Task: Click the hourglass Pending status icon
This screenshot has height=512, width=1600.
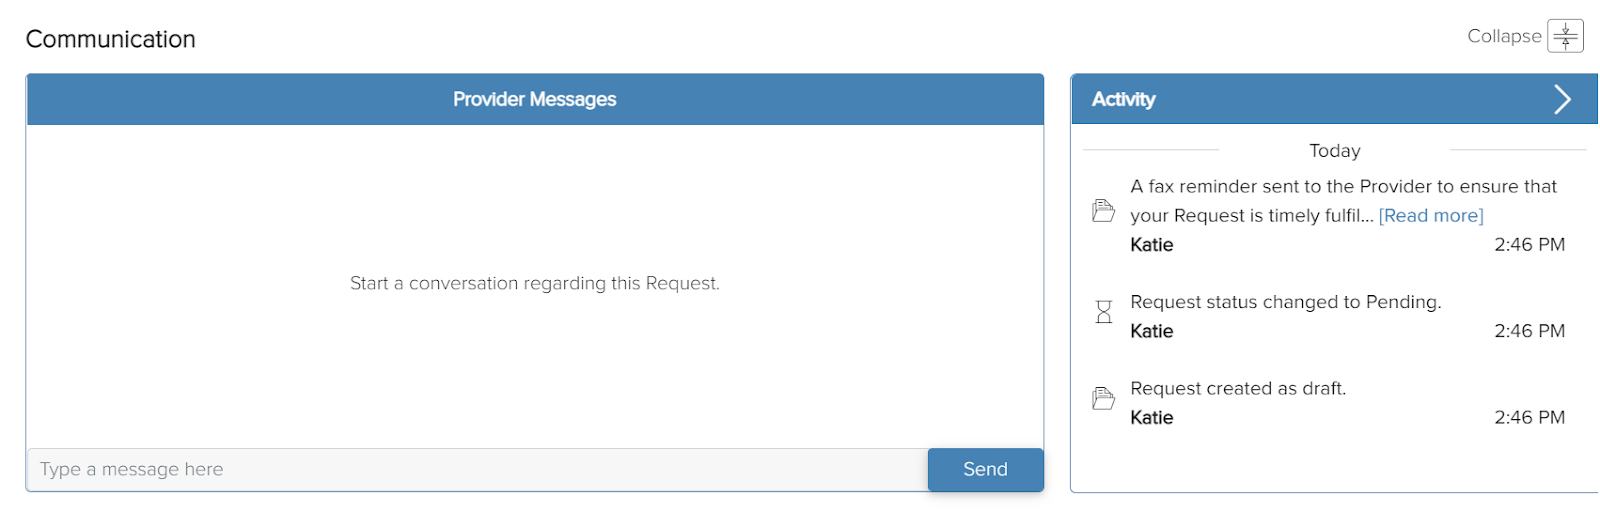Action: tap(1103, 312)
